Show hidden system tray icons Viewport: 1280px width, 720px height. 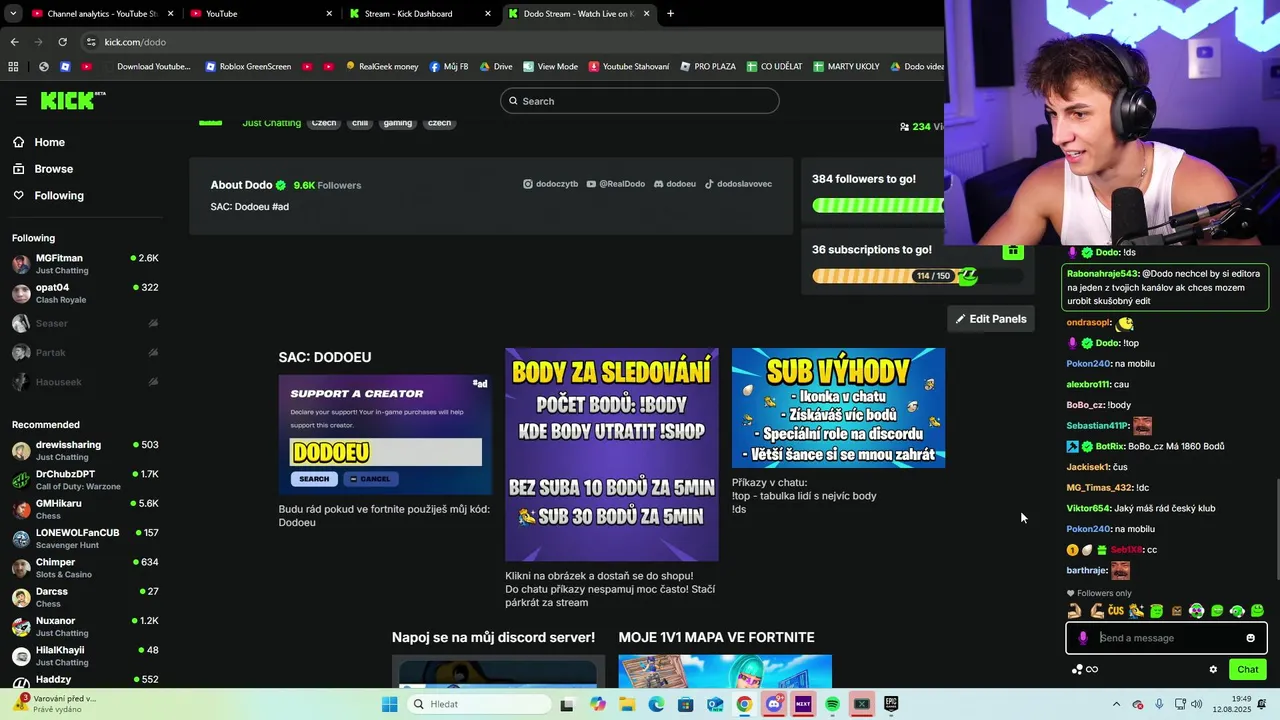click(1117, 704)
